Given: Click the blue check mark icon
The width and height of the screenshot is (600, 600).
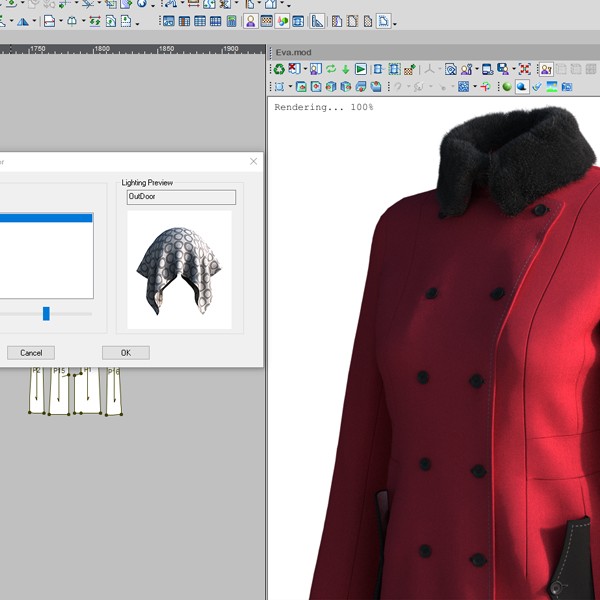Looking at the screenshot, I should (x=537, y=87).
